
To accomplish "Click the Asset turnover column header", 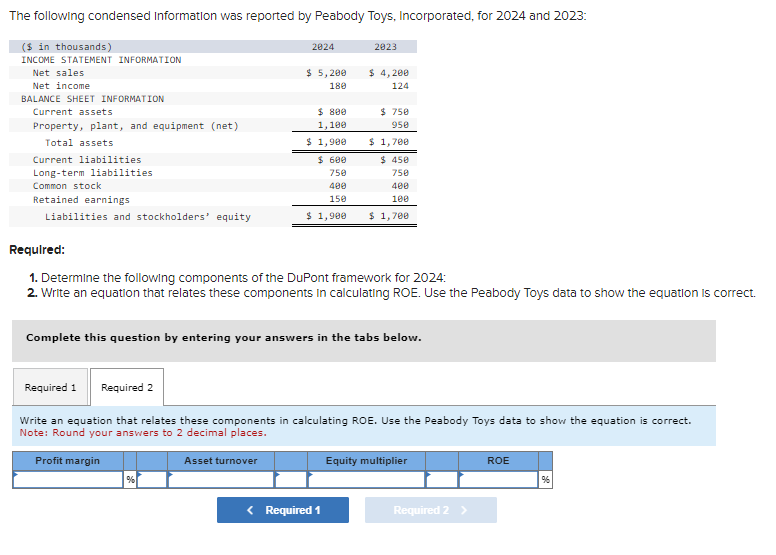I will tap(221, 461).
